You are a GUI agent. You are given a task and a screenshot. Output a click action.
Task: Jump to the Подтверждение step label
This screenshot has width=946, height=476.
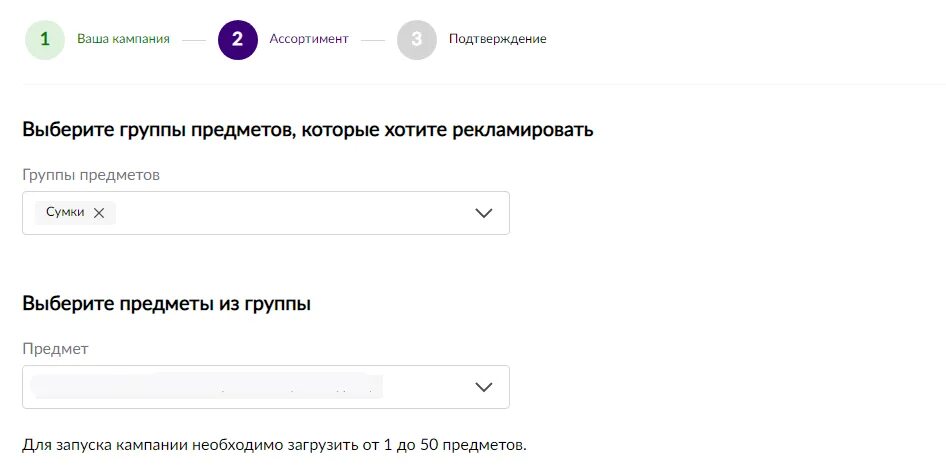pyautogui.click(x=497, y=39)
